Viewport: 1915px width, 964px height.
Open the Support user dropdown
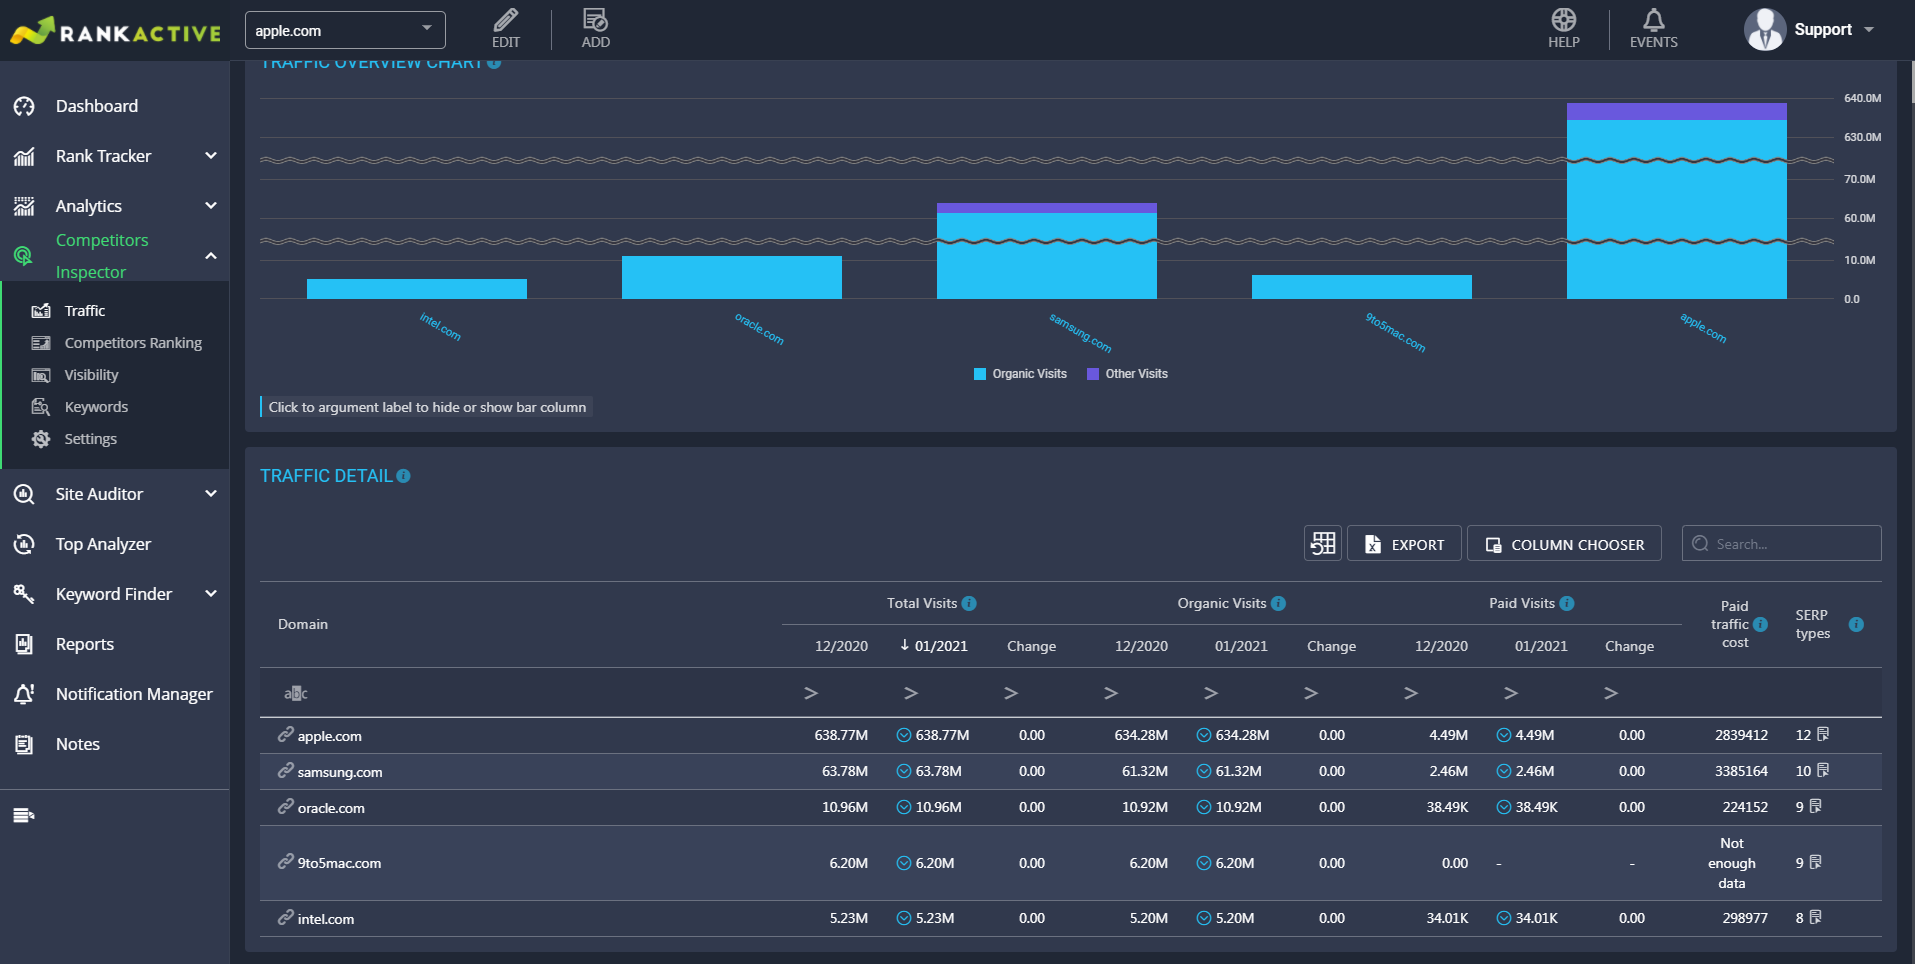[x=1812, y=29]
